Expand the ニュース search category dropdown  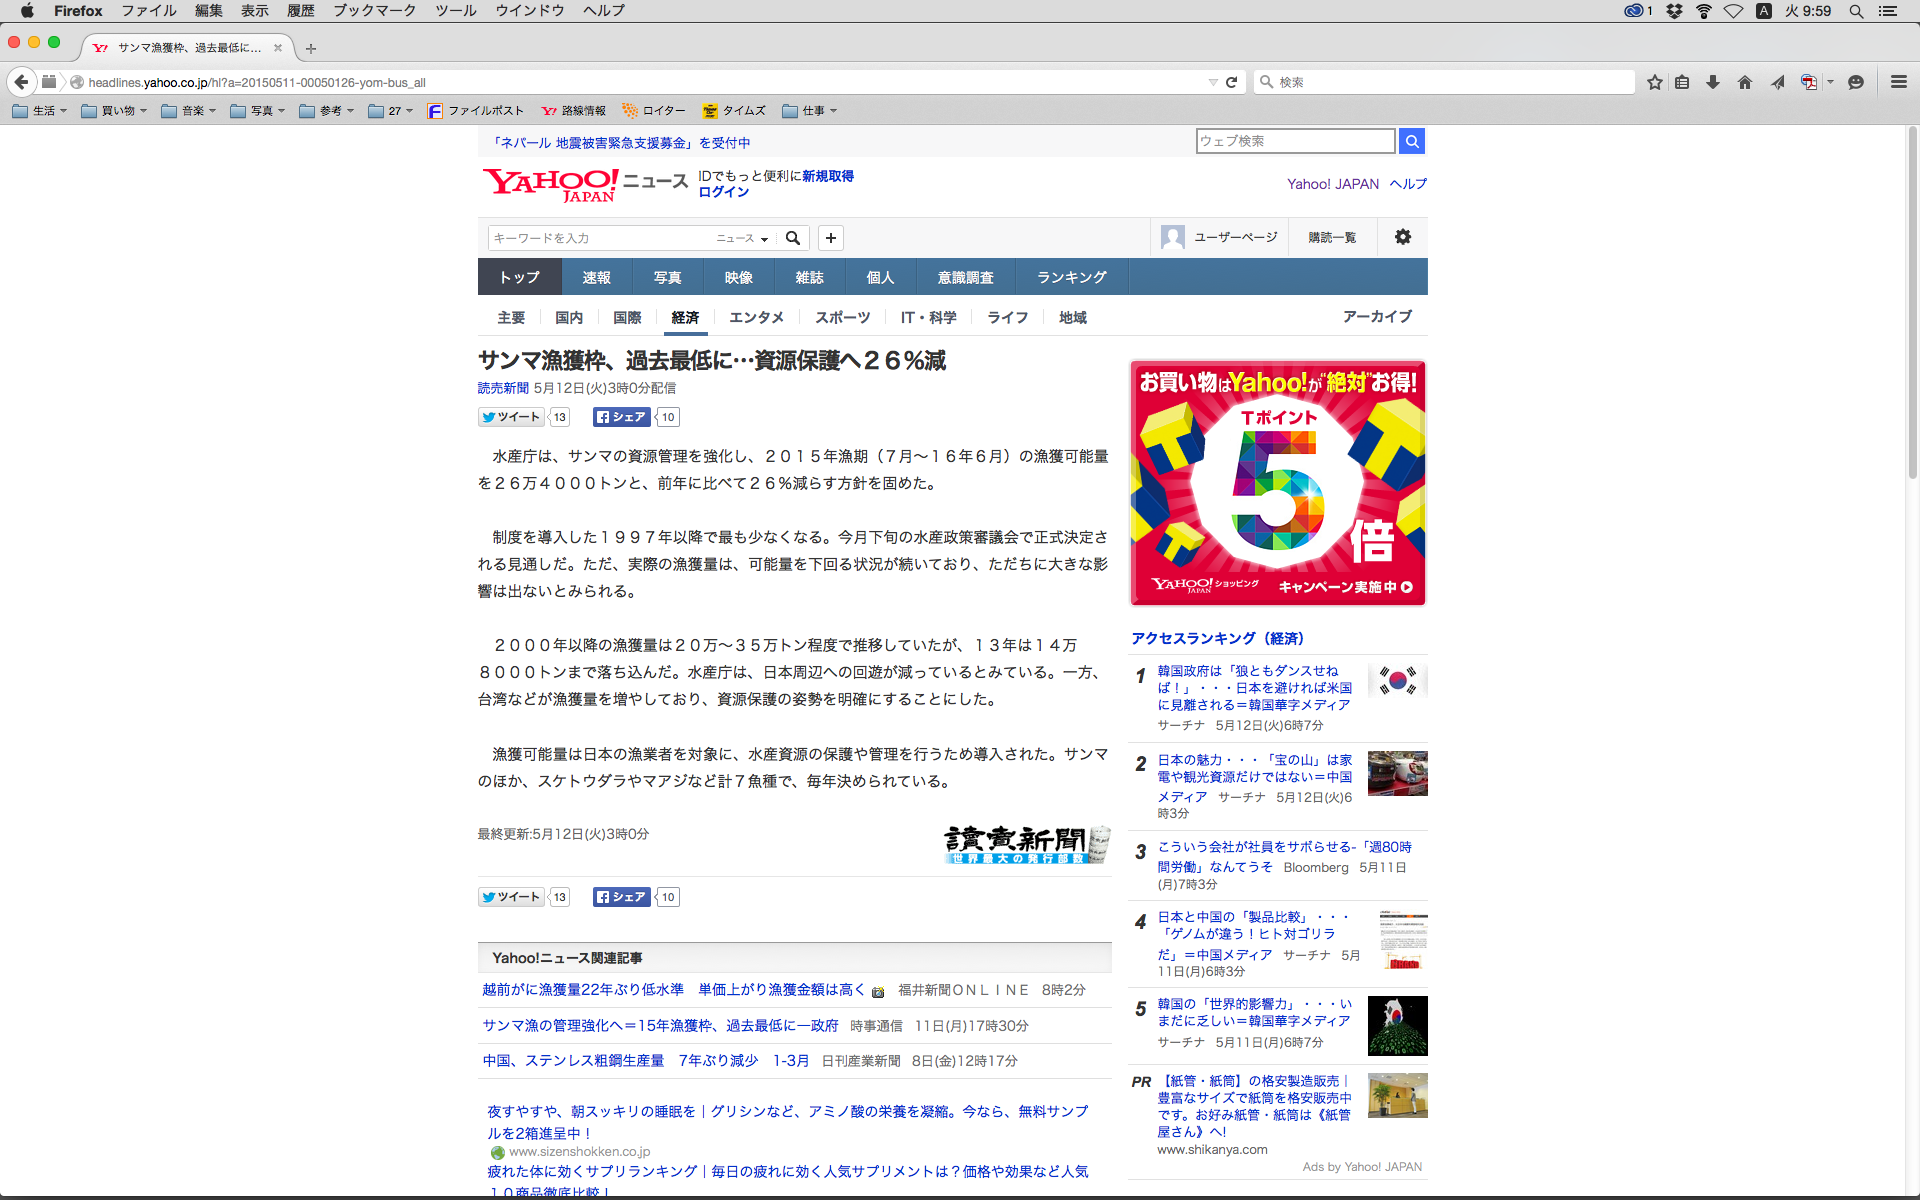tap(742, 238)
